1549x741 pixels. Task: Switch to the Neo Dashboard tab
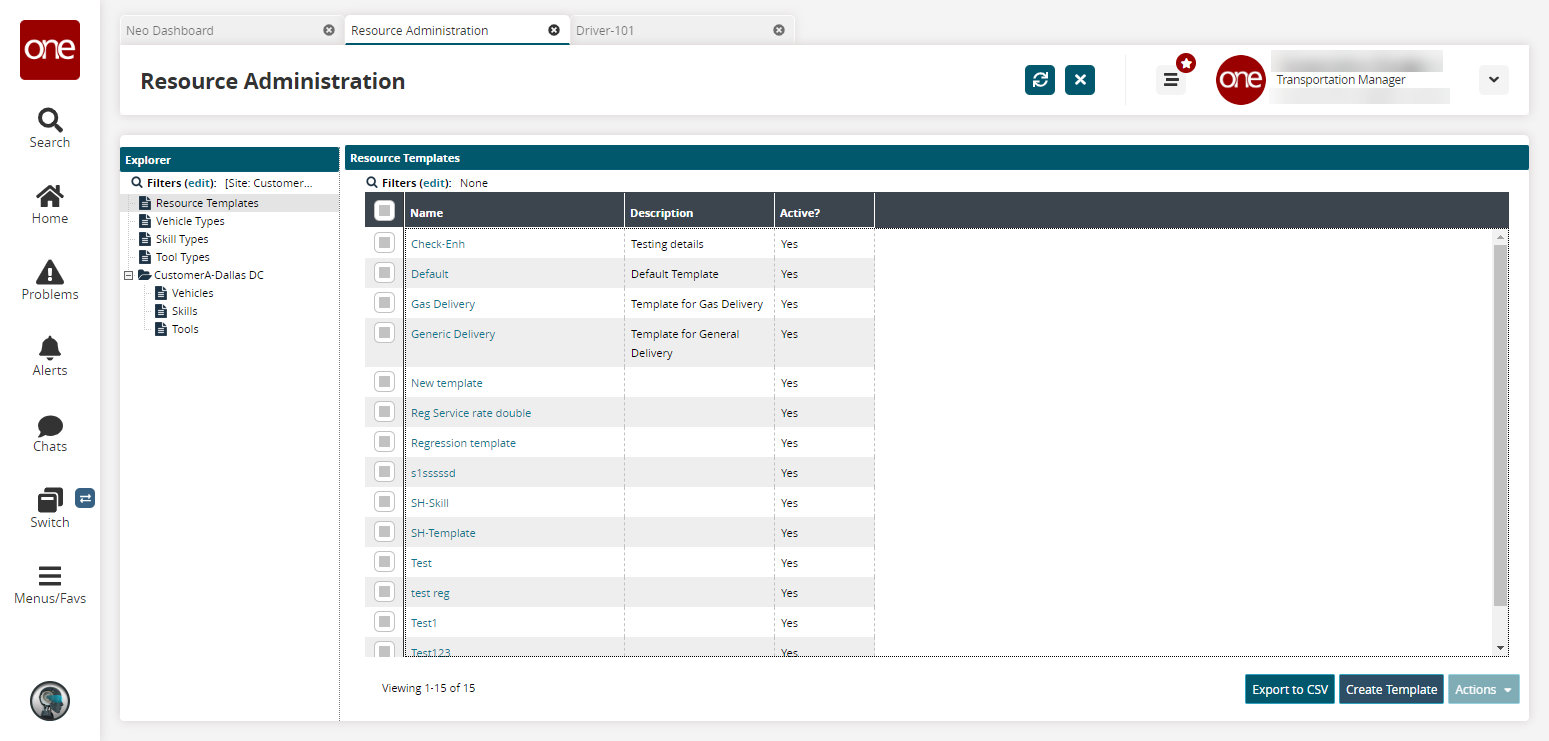(x=170, y=31)
